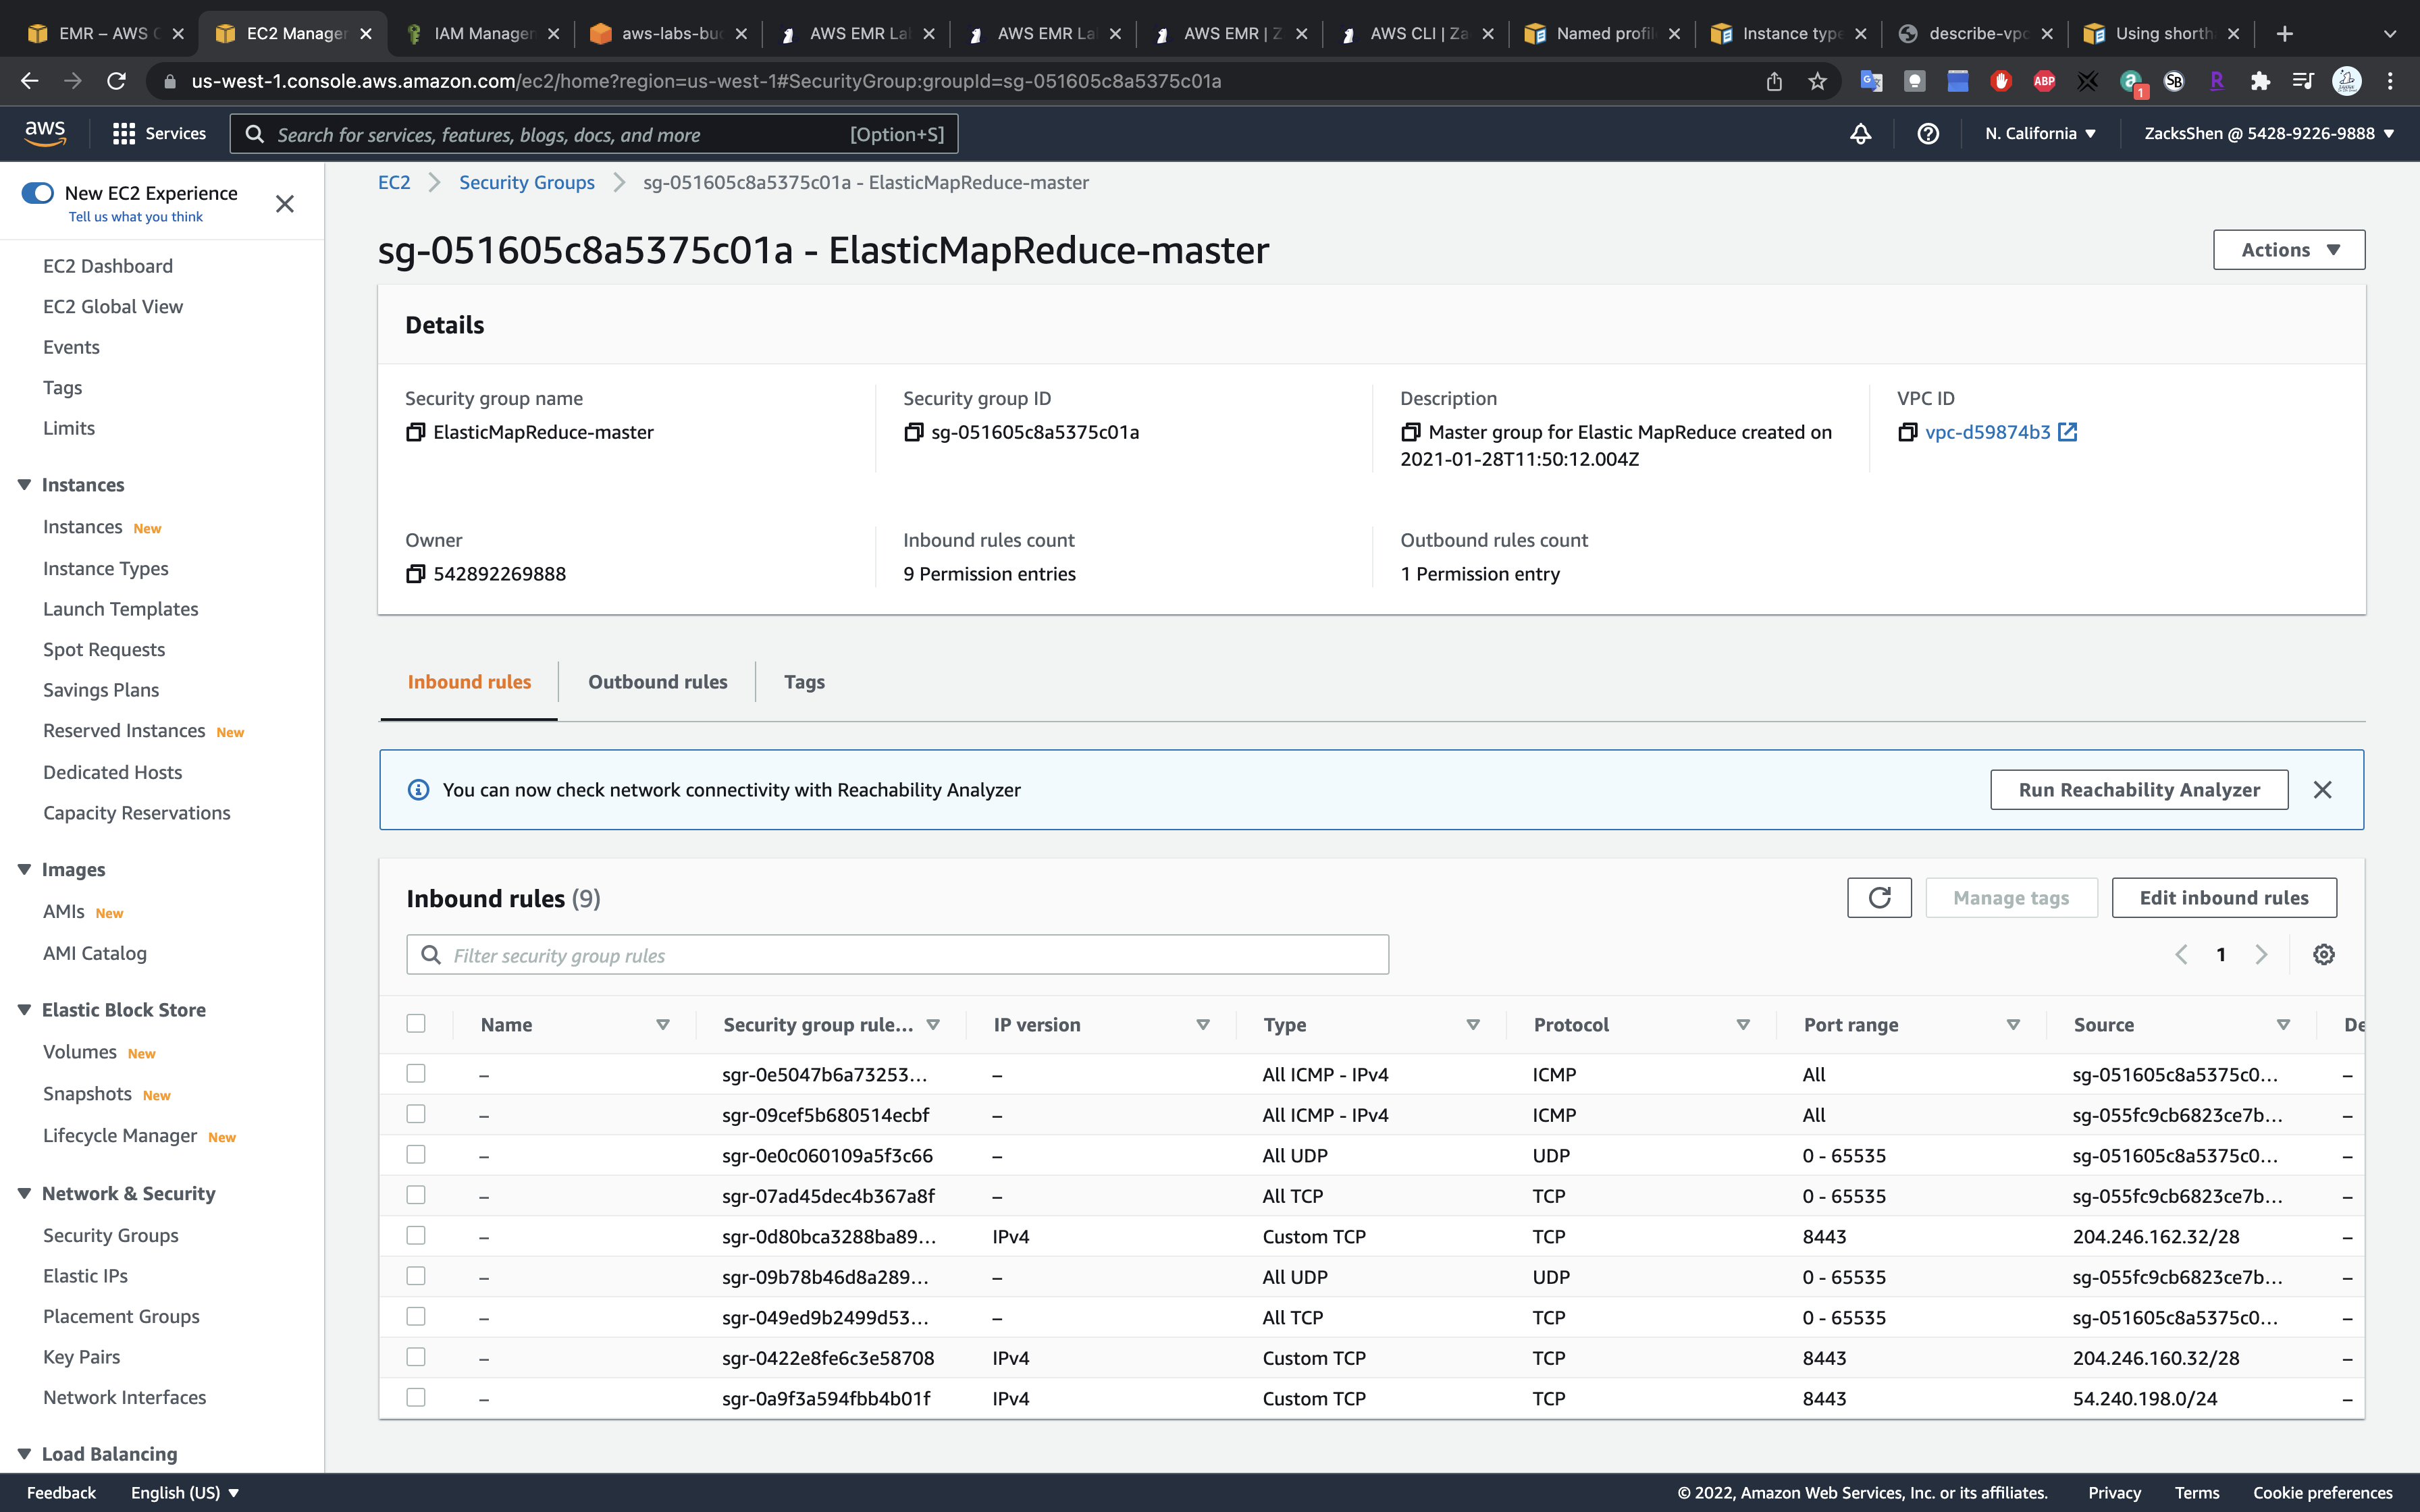Image resolution: width=2420 pixels, height=1512 pixels.
Task: Copy the security group ID with its copy icon
Action: pos(913,432)
